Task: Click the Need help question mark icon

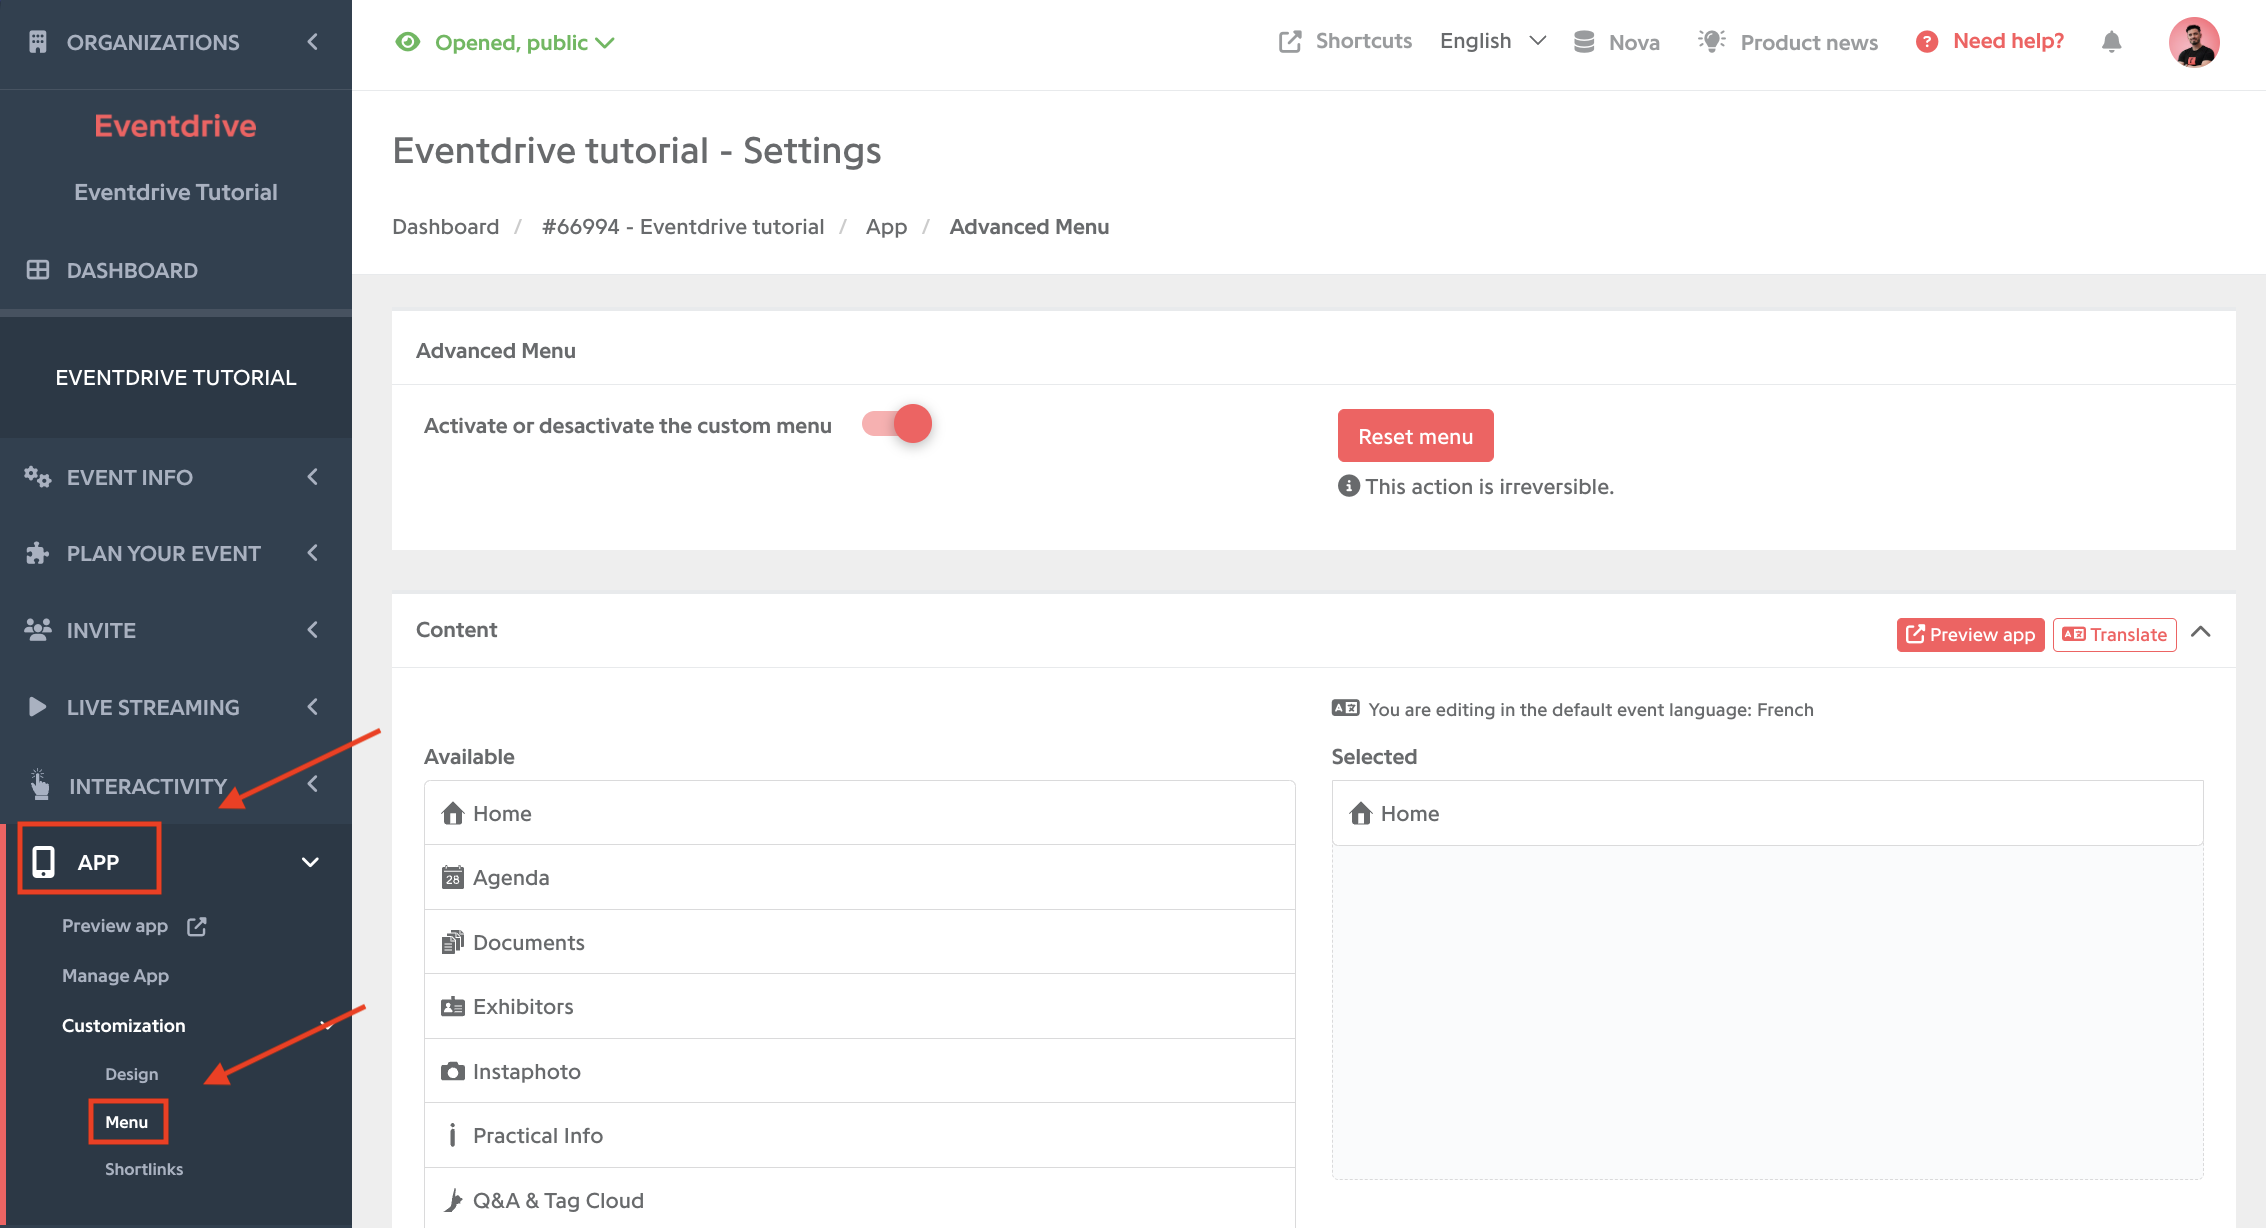Action: click(x=1927, y=42)
